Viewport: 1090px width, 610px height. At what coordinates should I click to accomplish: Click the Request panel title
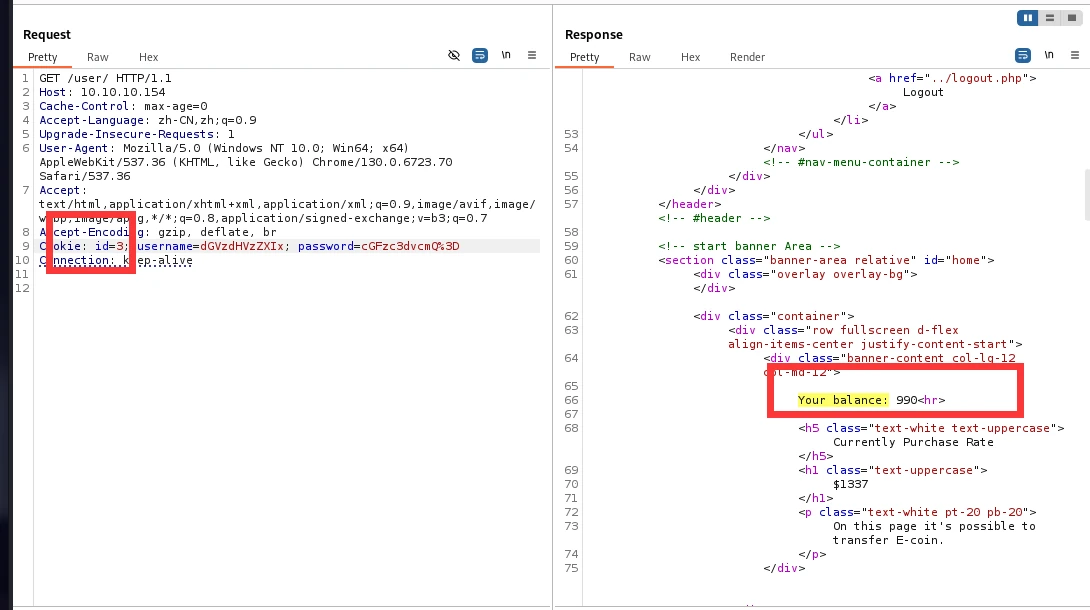47,35
